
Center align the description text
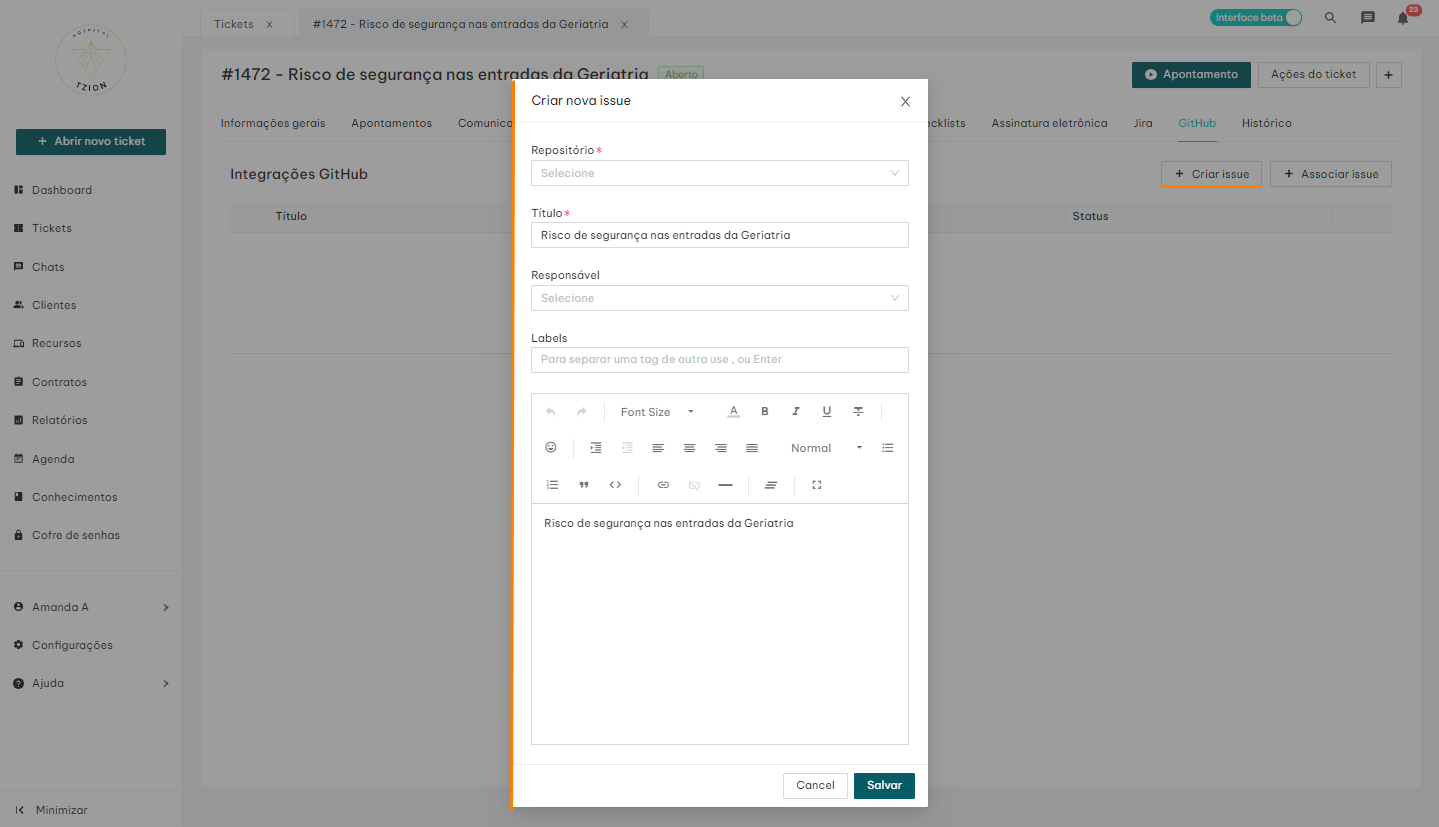689,448
